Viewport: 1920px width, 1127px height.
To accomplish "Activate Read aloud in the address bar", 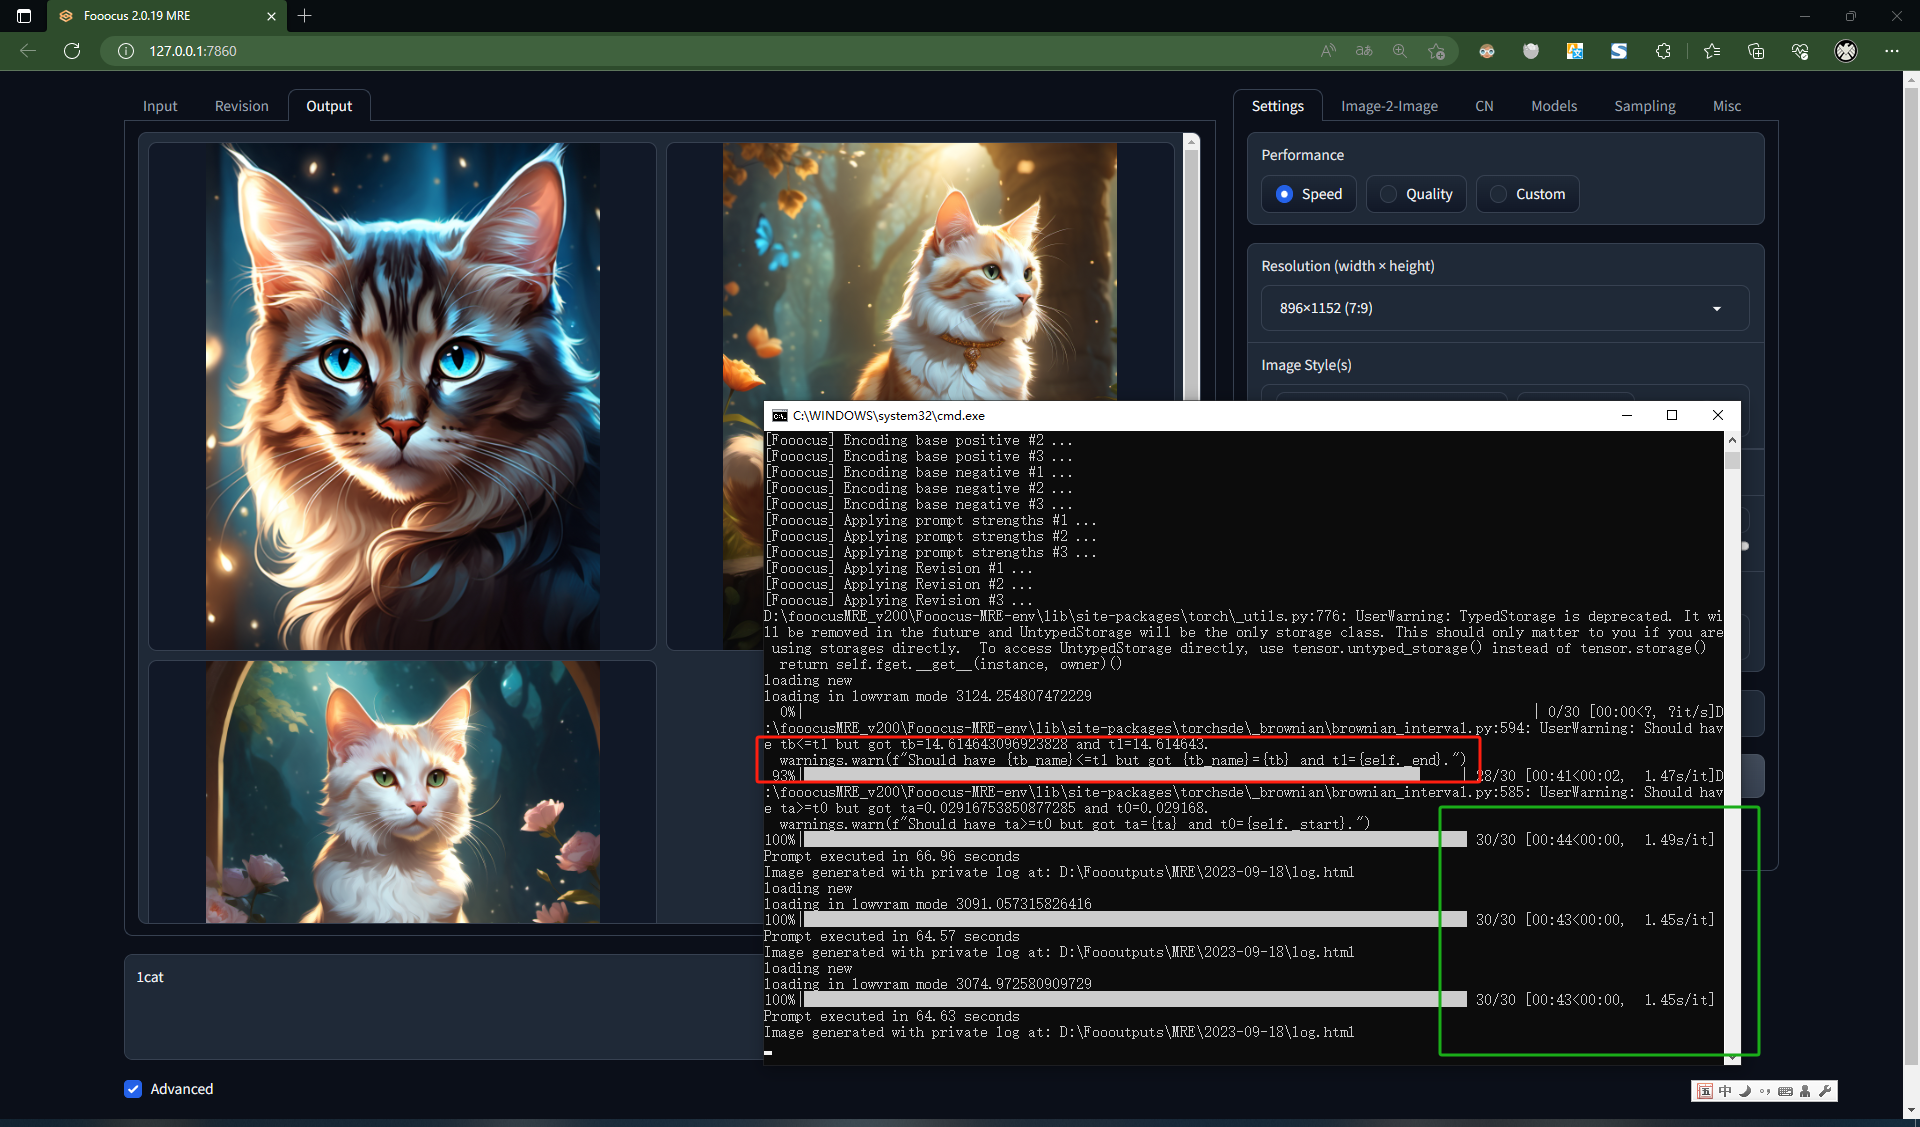I will click(1328, 51).
